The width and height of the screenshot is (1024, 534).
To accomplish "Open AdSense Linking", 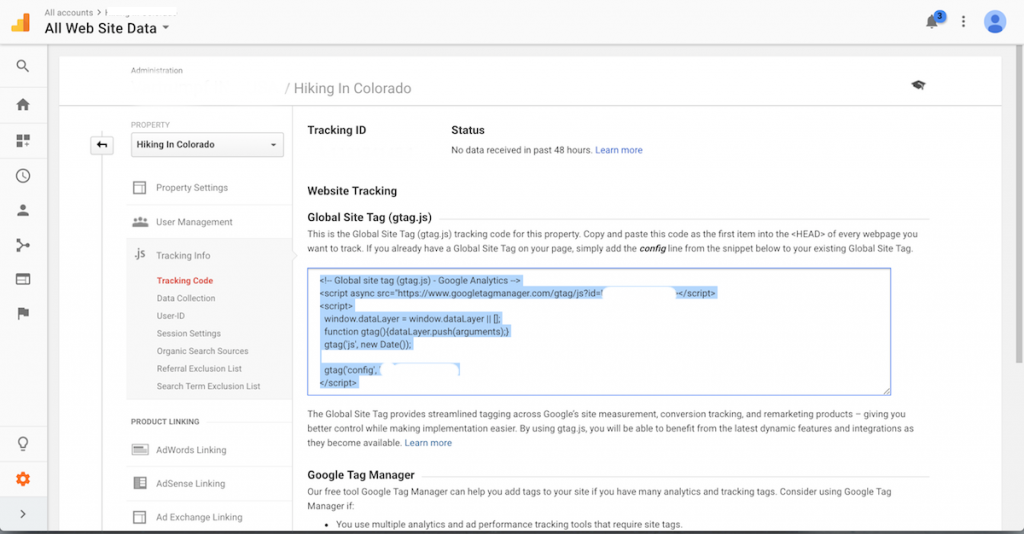I will click(x=191, y=484).
